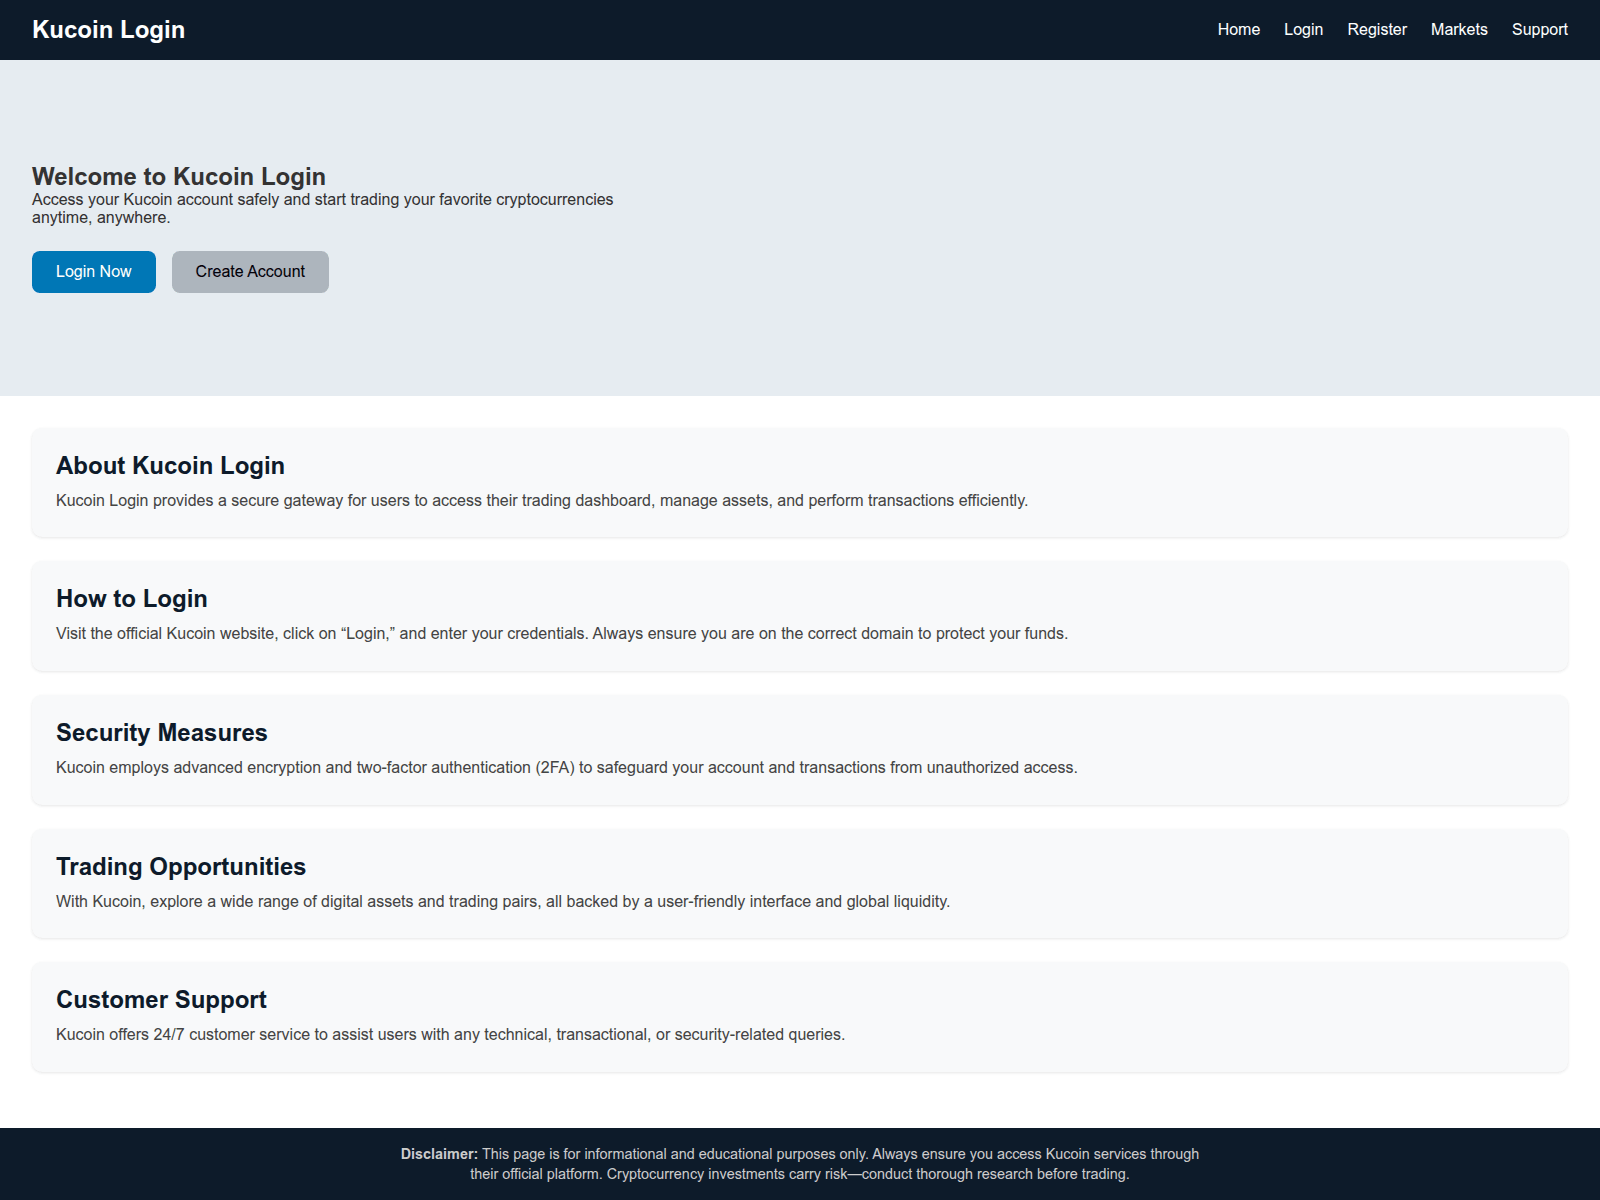Click the Trading Opportunities heading

(x=182, y=866)
